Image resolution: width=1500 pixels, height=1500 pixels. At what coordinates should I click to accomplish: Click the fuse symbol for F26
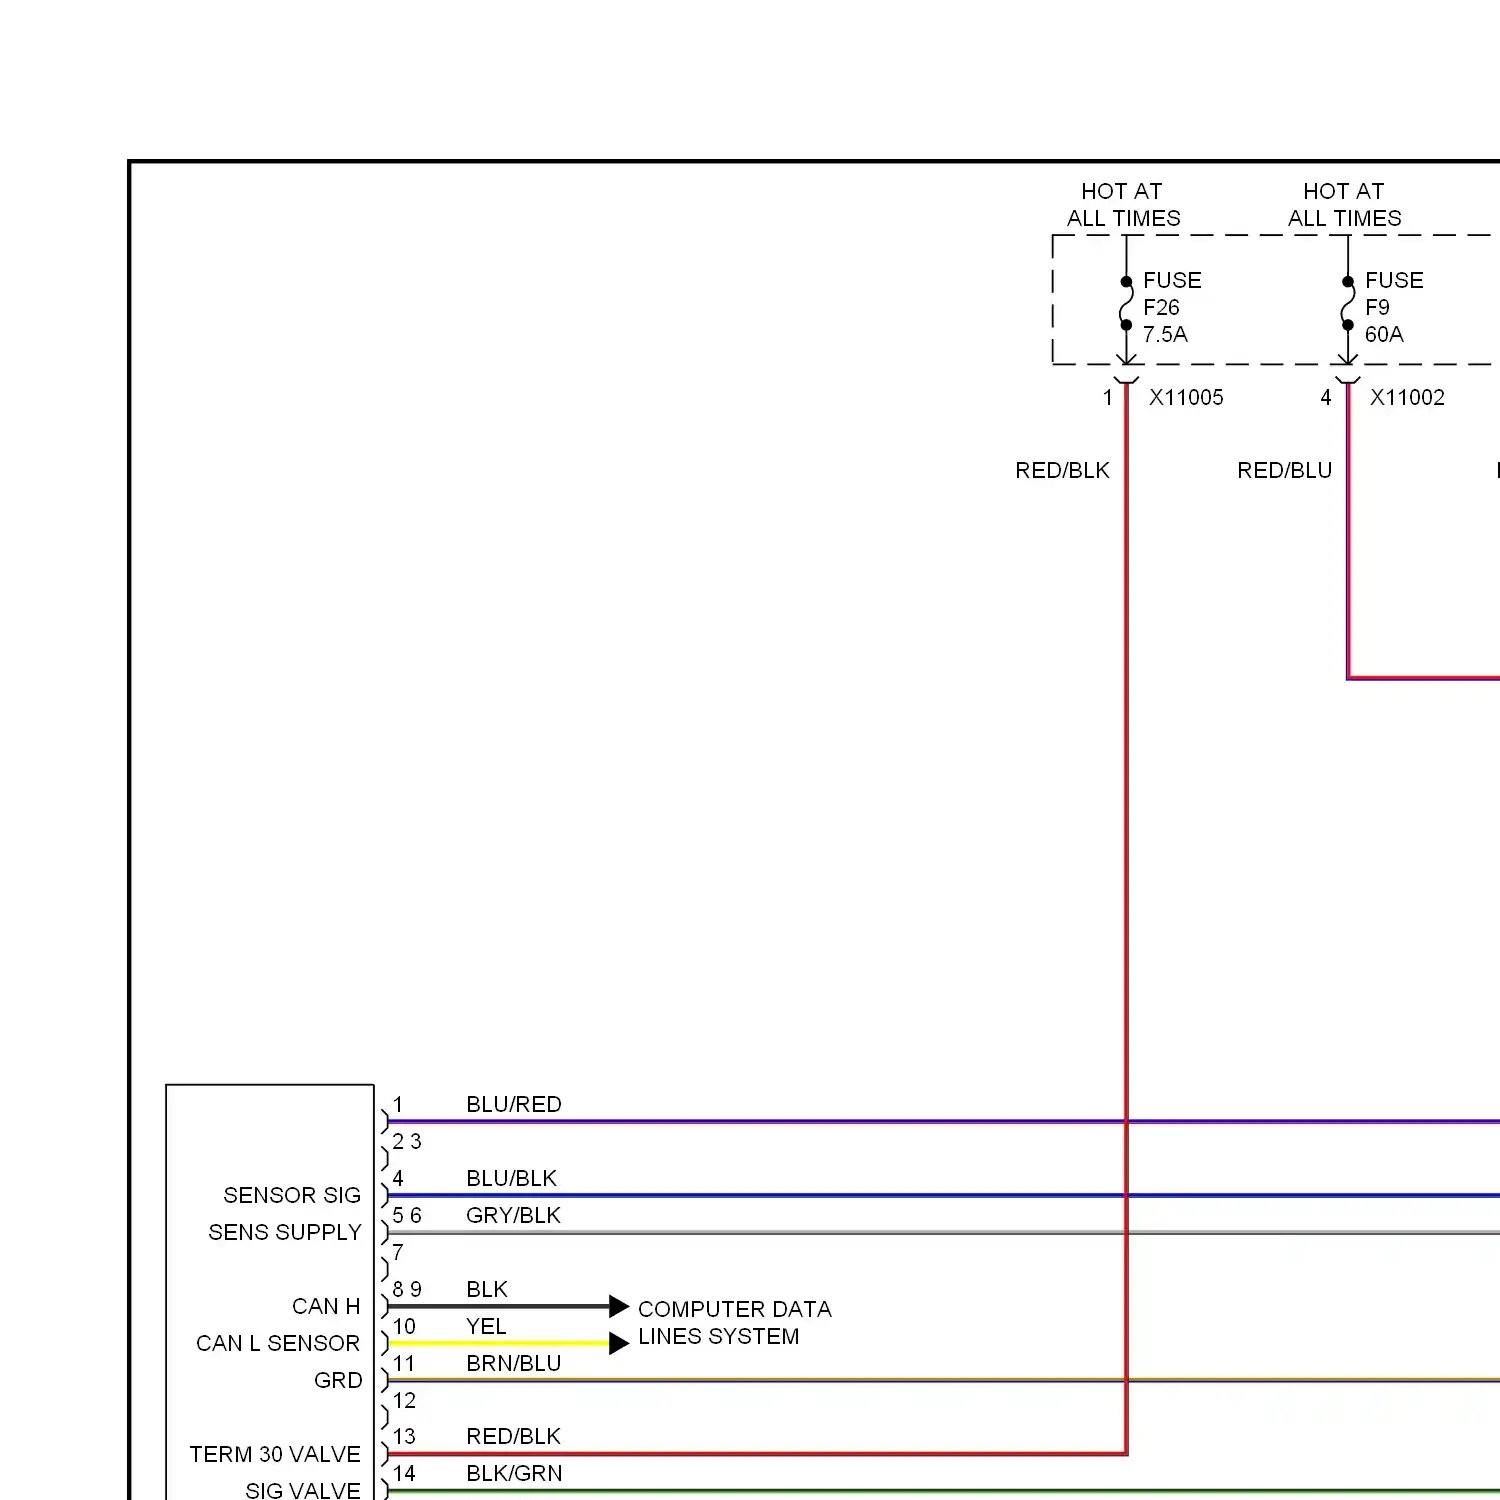pos(1126,304)
